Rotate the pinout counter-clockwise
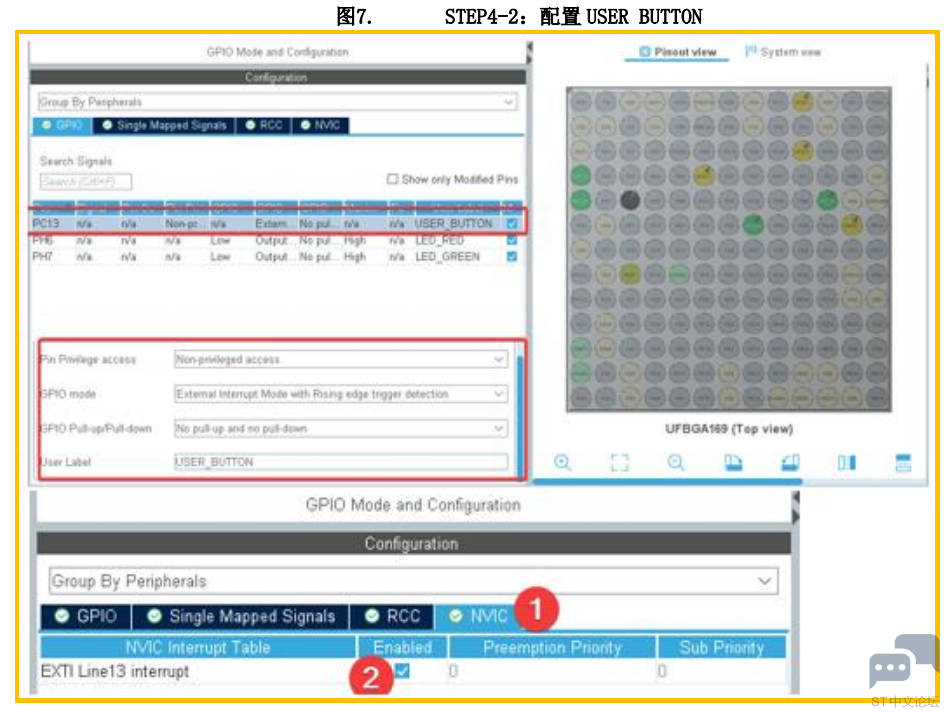This screenshot has height=717, width=948. (x=790, y=462)
